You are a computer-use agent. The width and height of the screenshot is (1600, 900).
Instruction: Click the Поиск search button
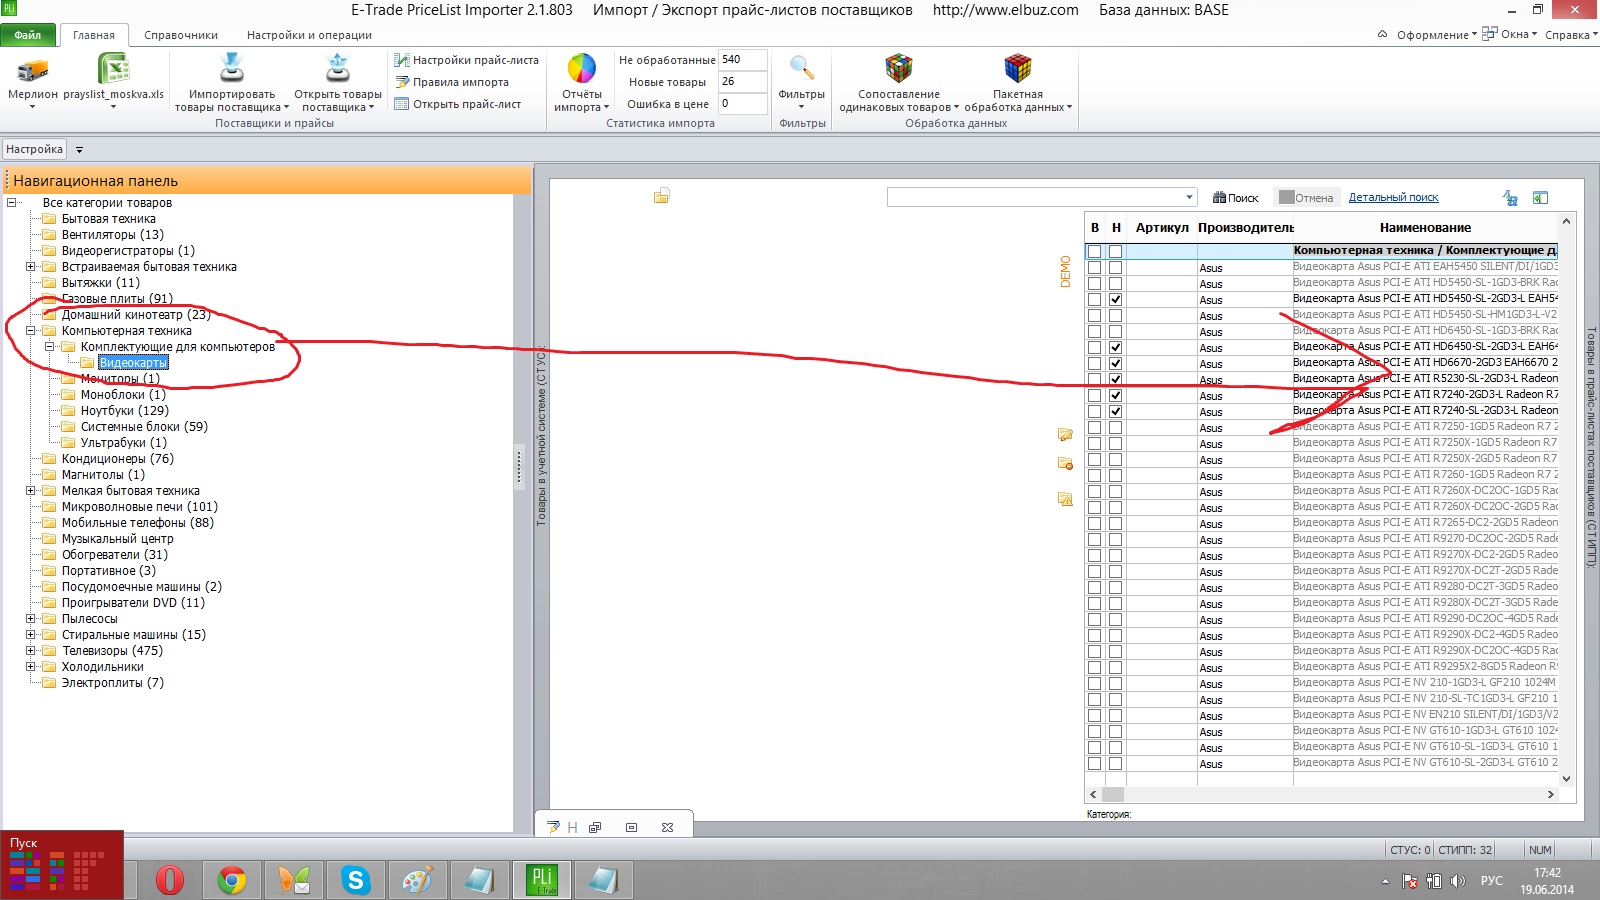[1236, 198]
